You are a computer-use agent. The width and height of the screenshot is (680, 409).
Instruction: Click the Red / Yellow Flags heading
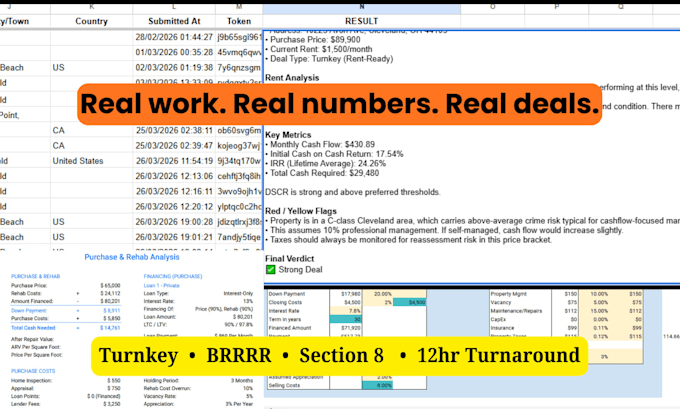(x=301, y=211)
